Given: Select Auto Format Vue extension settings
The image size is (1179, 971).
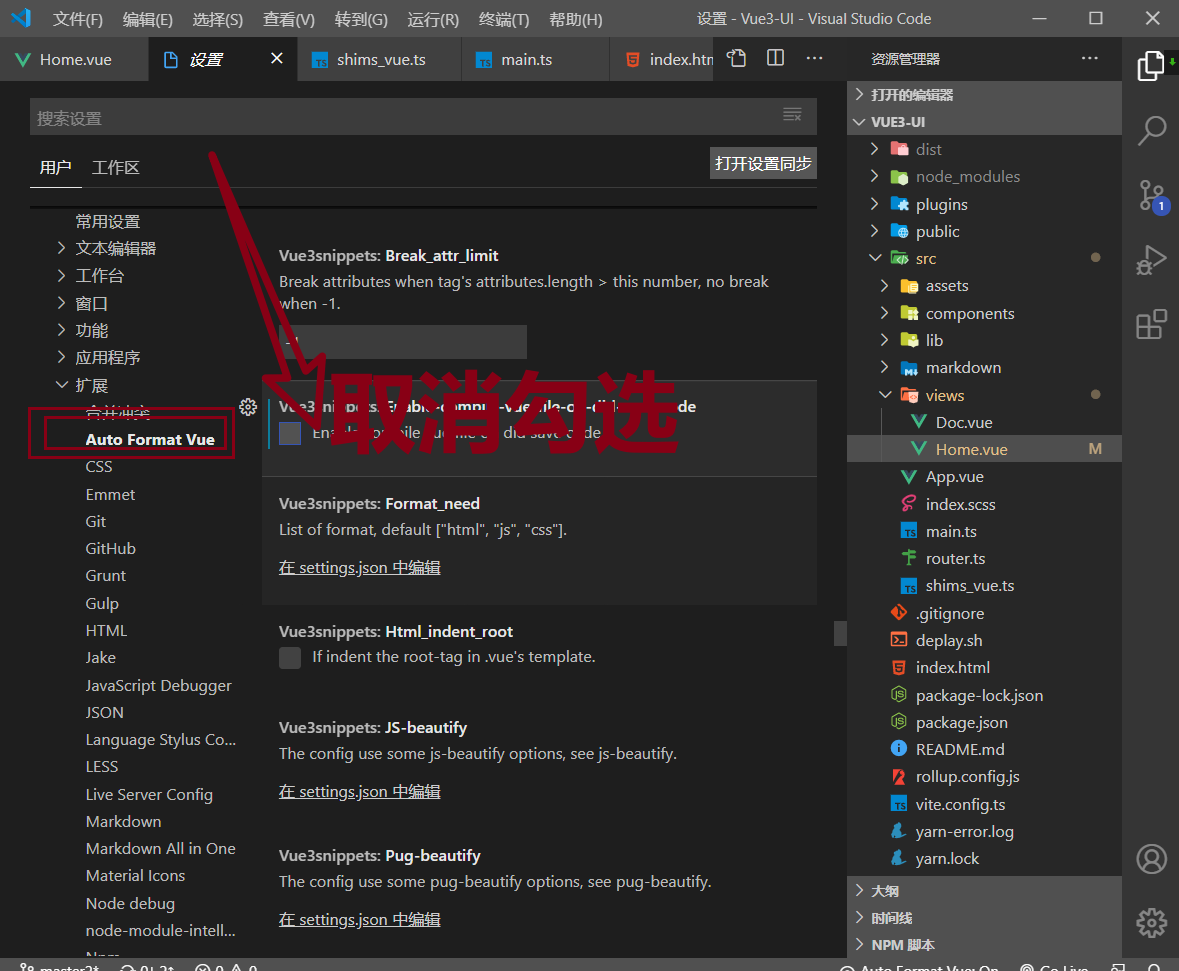Looking at the screenshot, I should pos(150,439).
